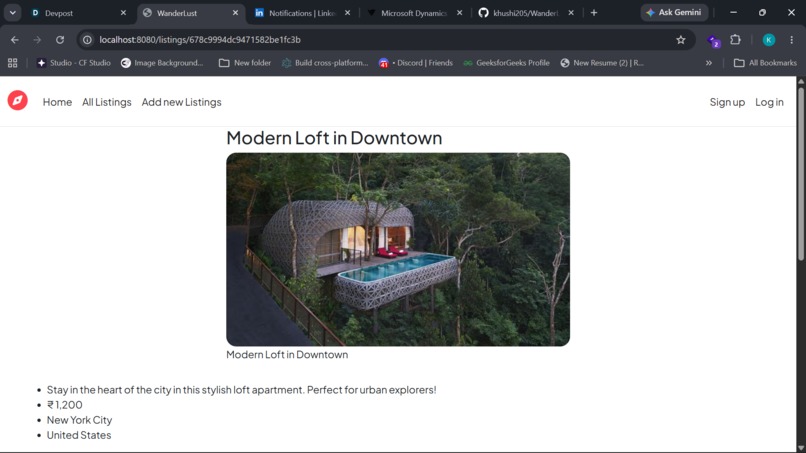Click the Sign up link
Screen dimensions: 806x453
(727, 102)
